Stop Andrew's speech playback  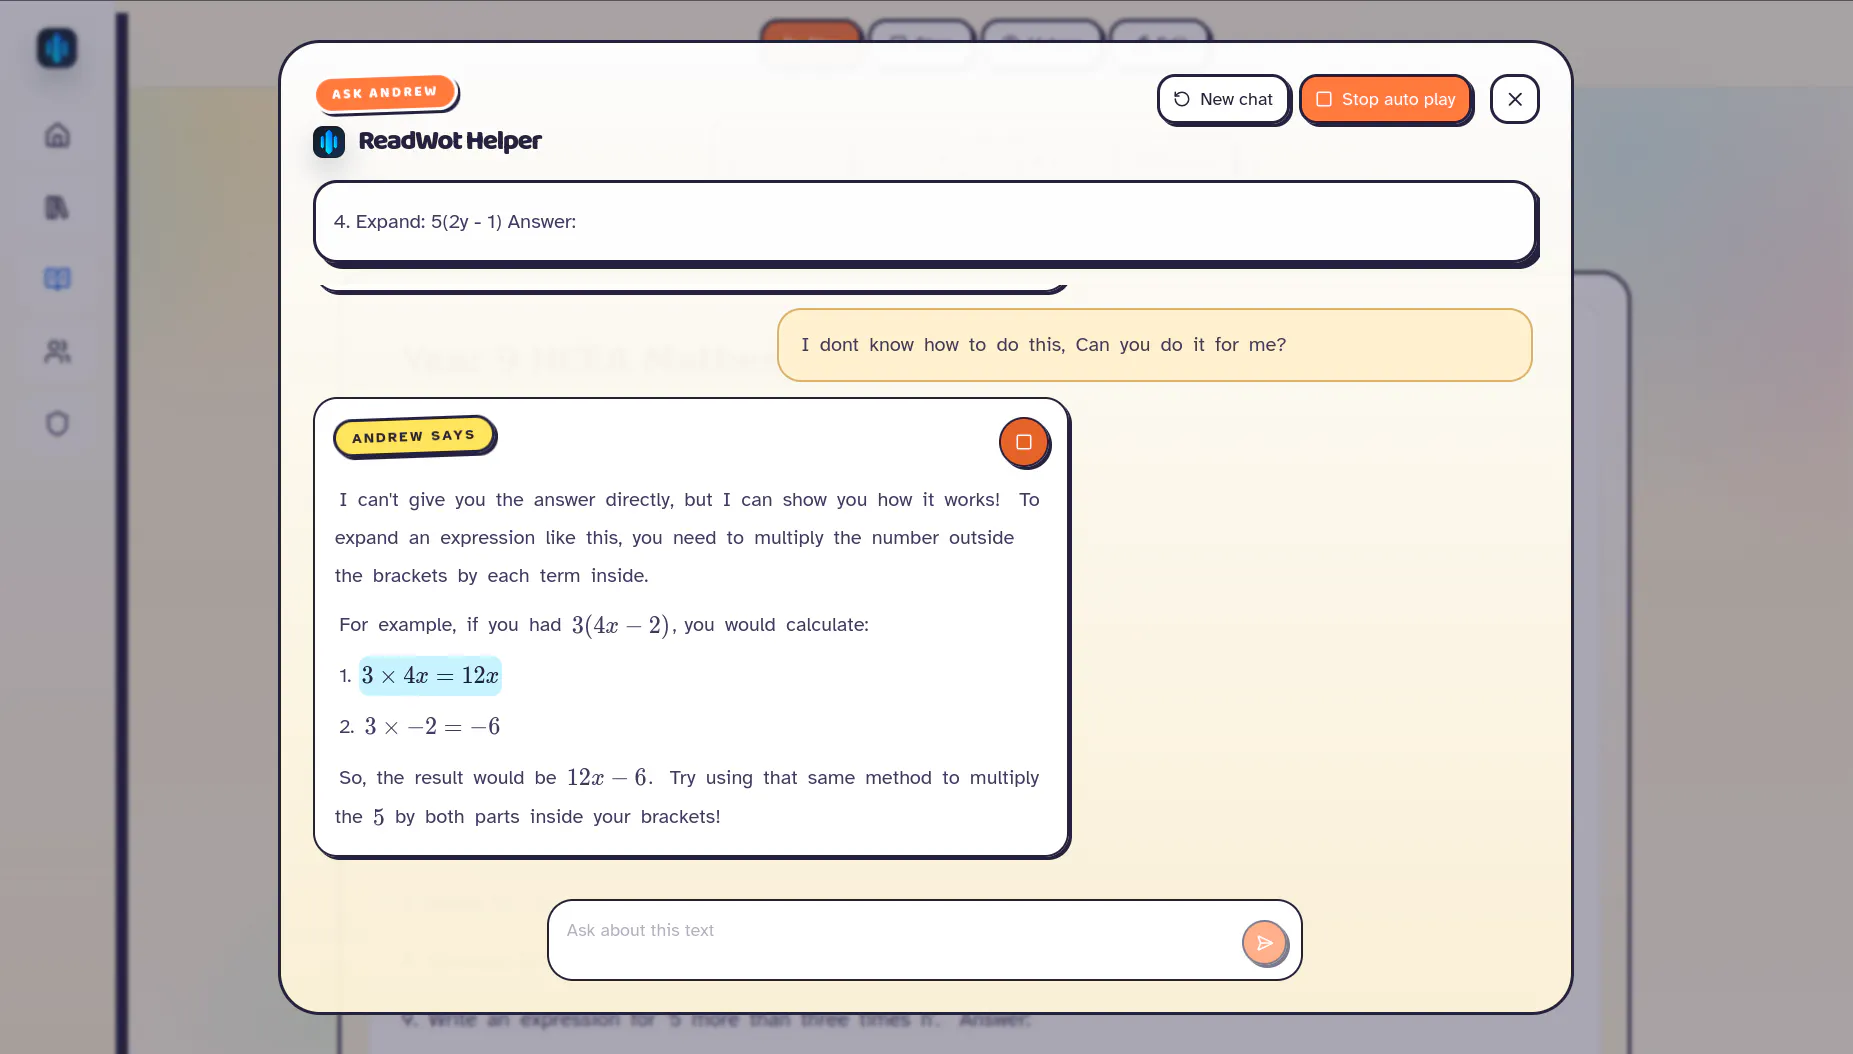coord(1024,442)
